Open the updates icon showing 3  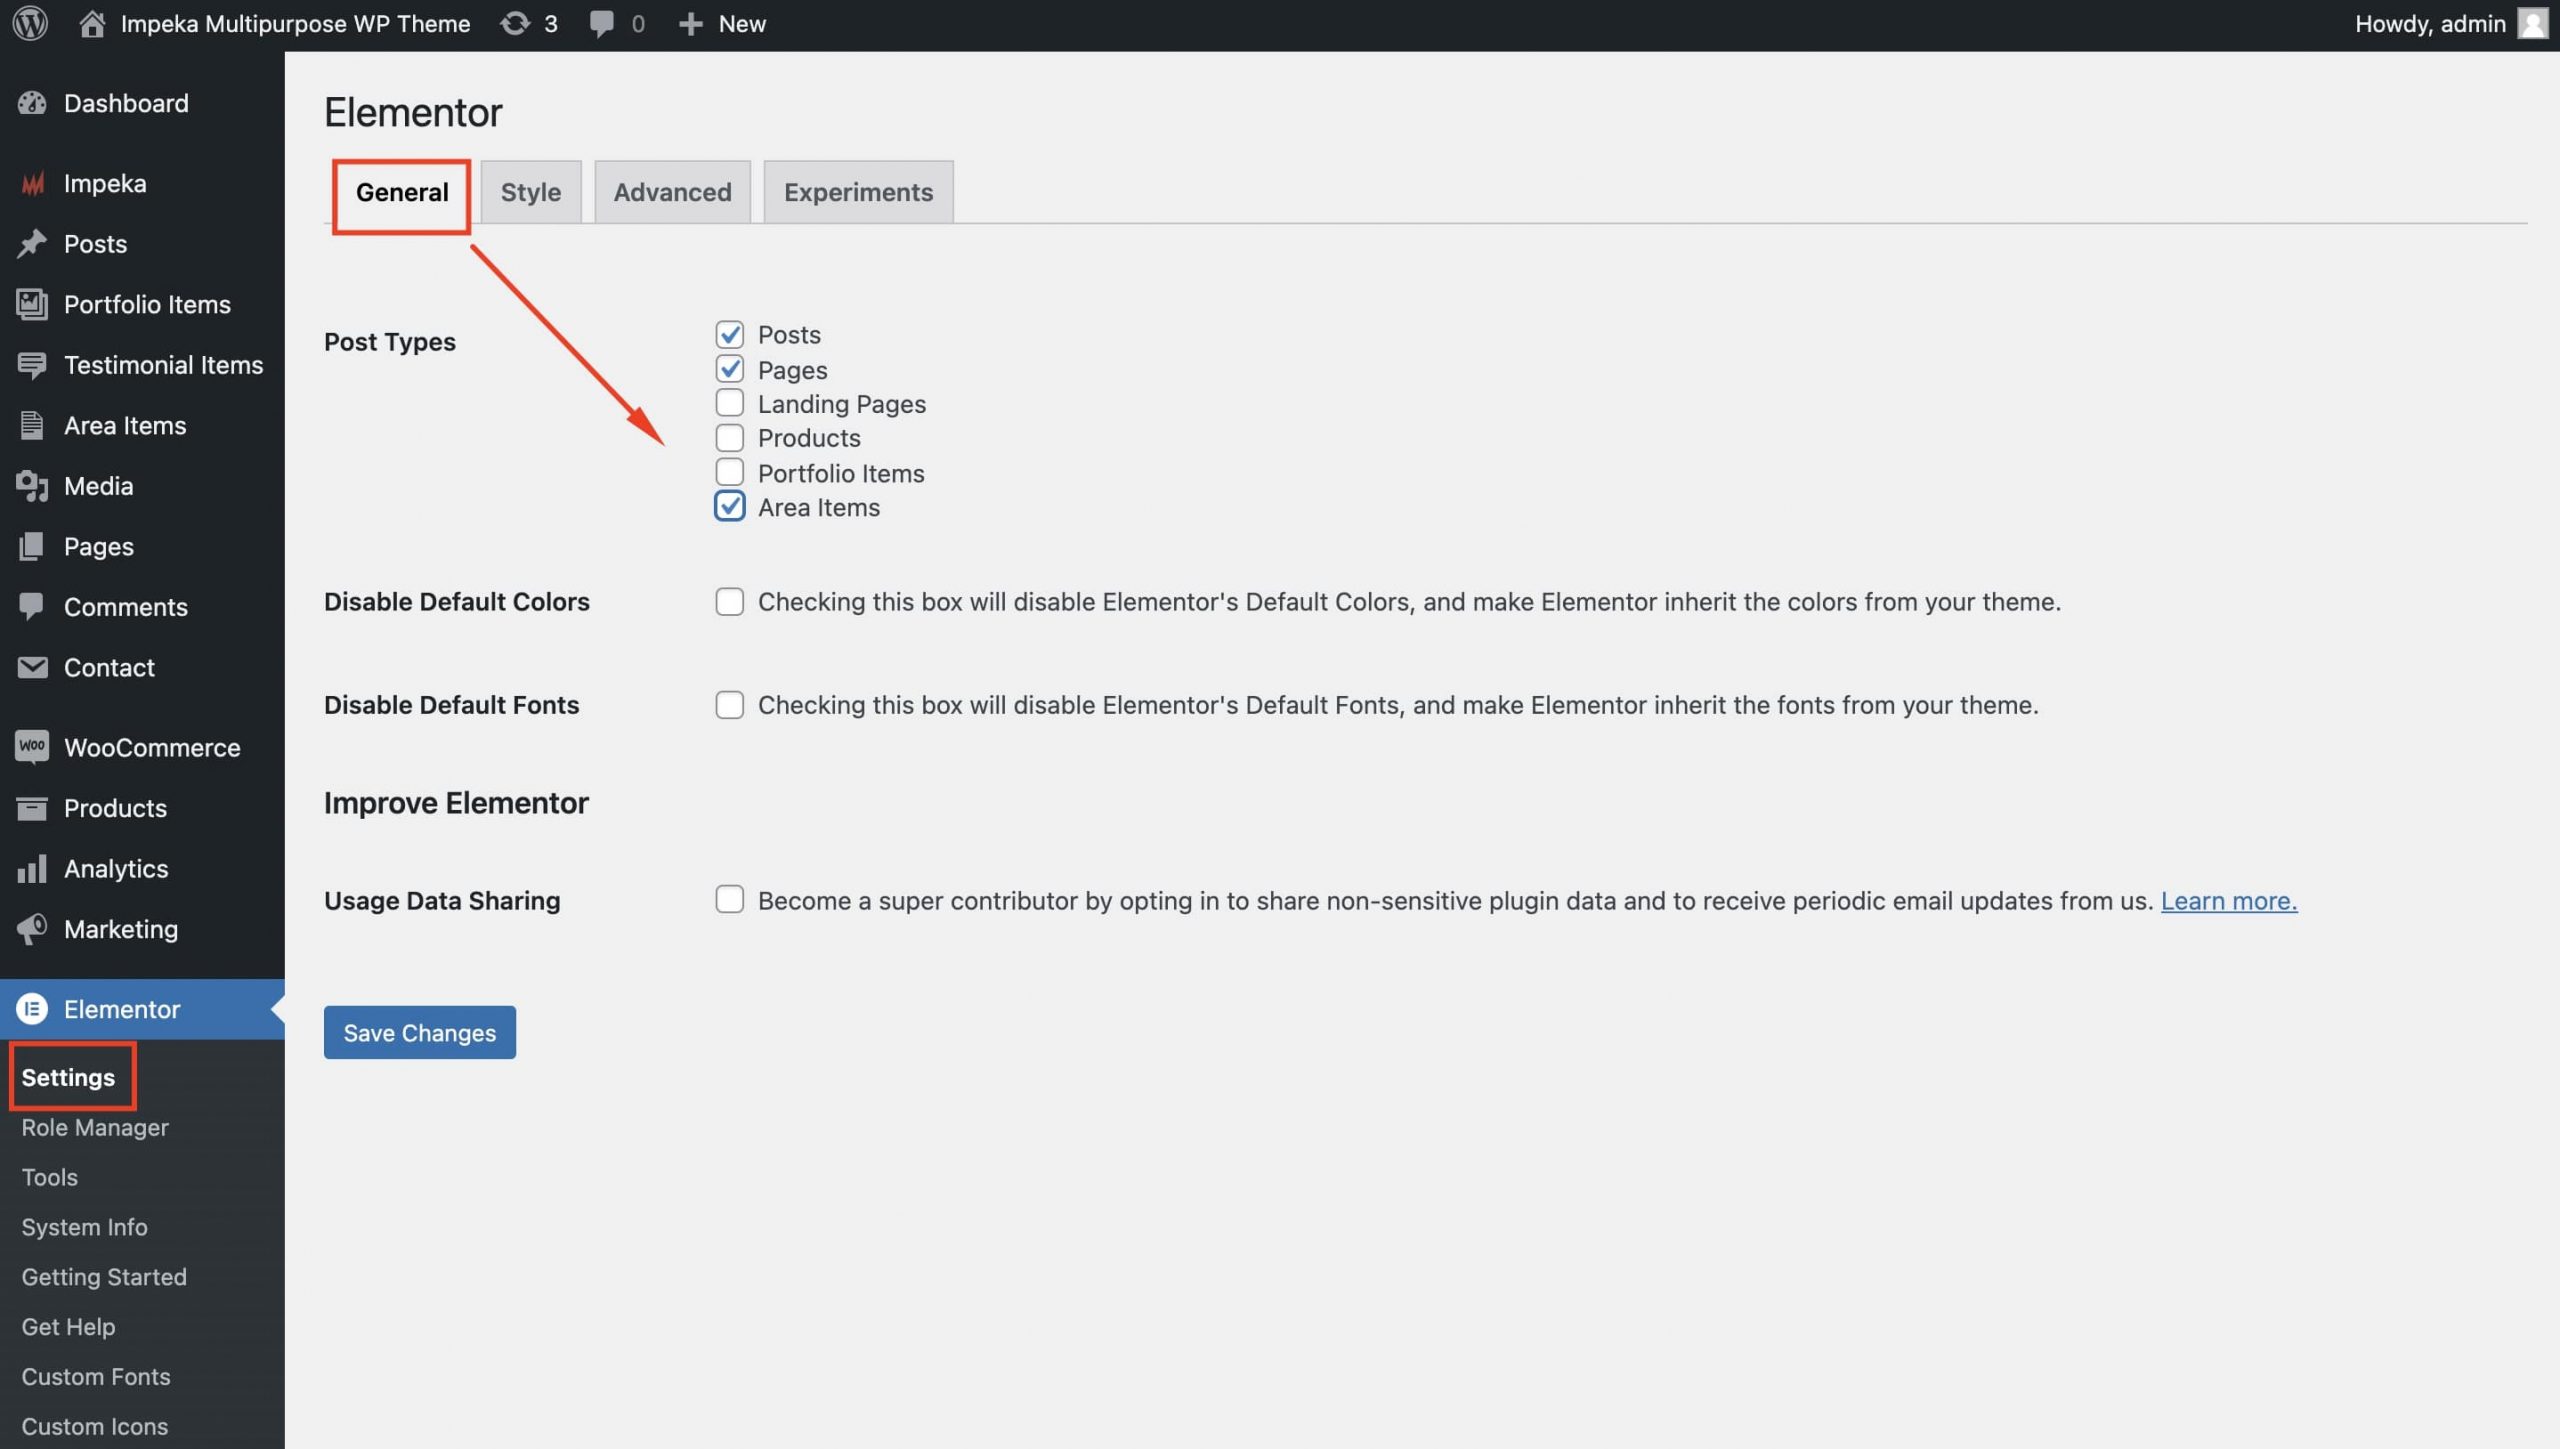pyautogui.click(x=515, y=23)
